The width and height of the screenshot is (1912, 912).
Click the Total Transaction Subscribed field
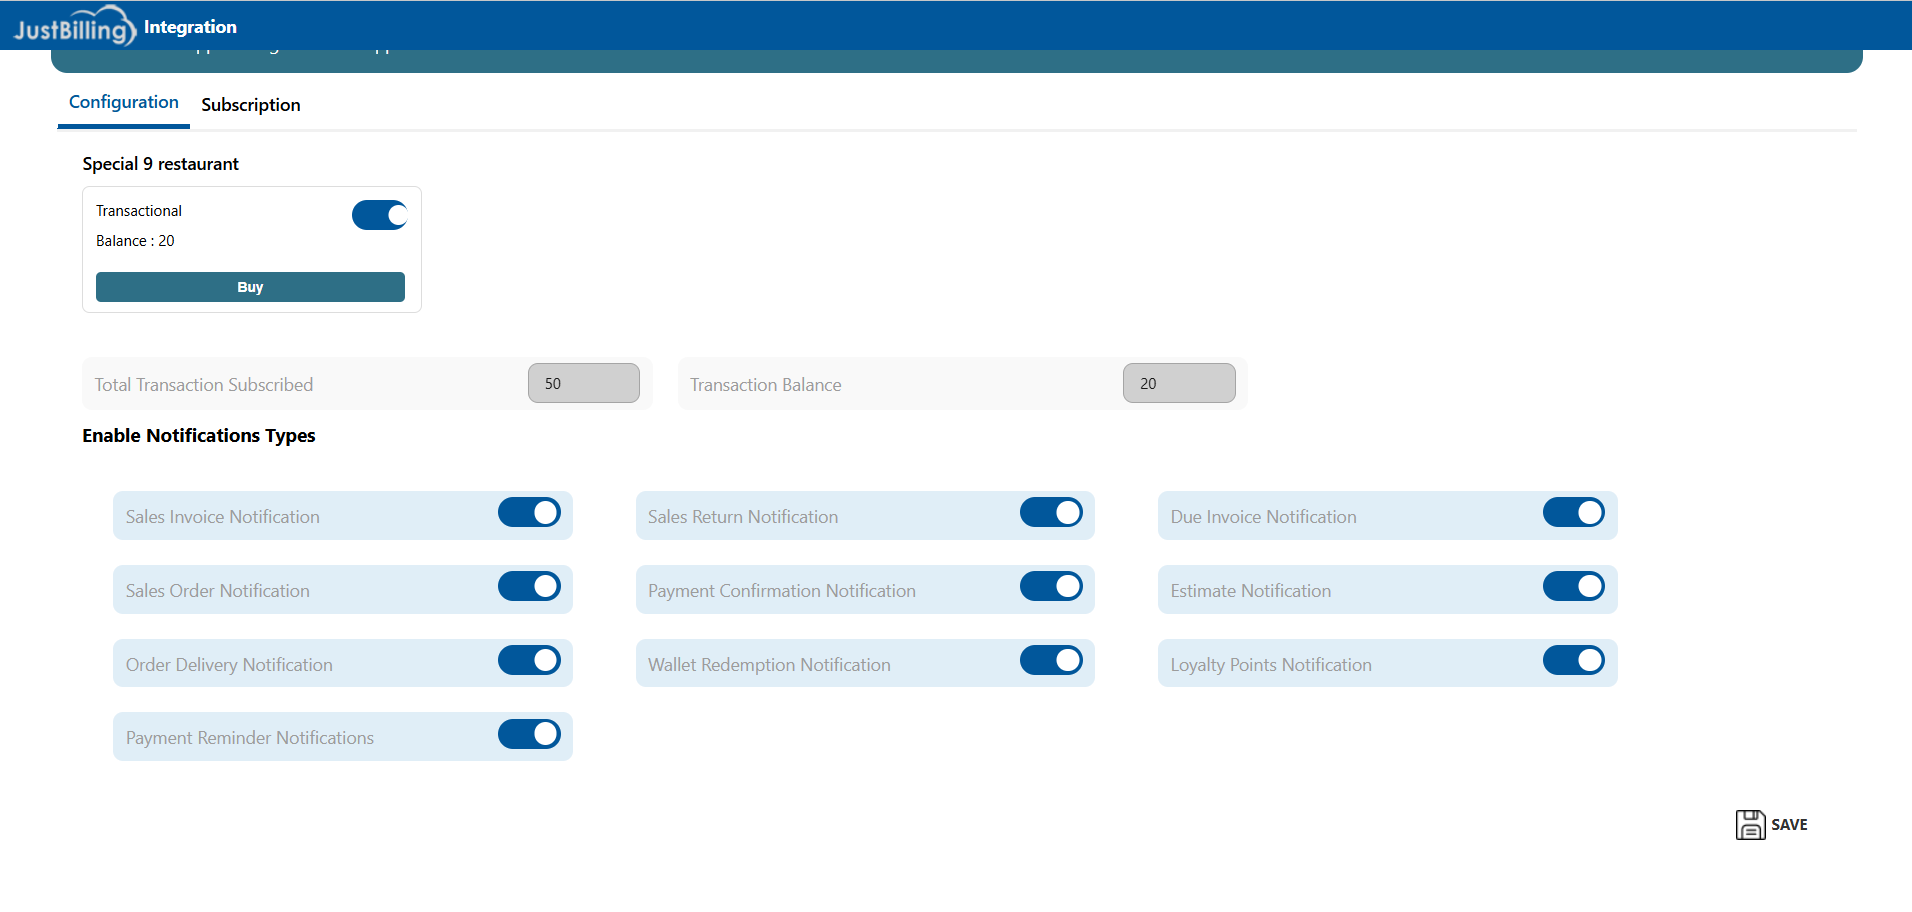584,384
